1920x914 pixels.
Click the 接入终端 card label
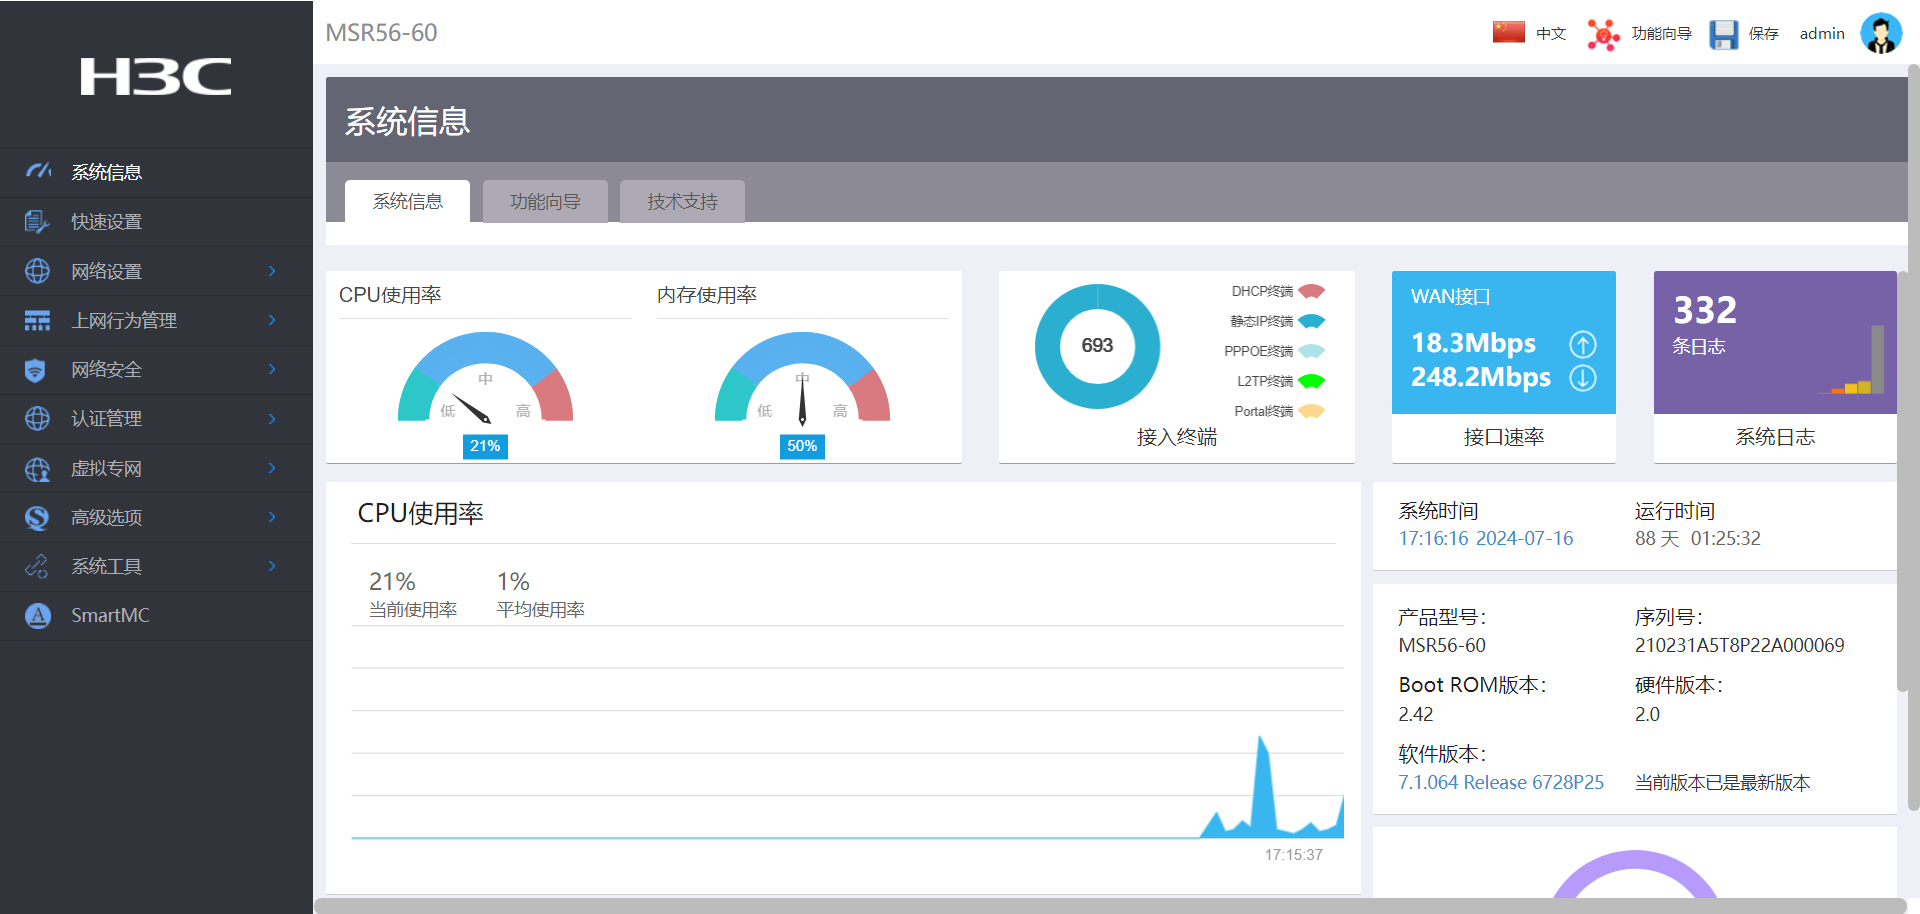[1177, 437]
